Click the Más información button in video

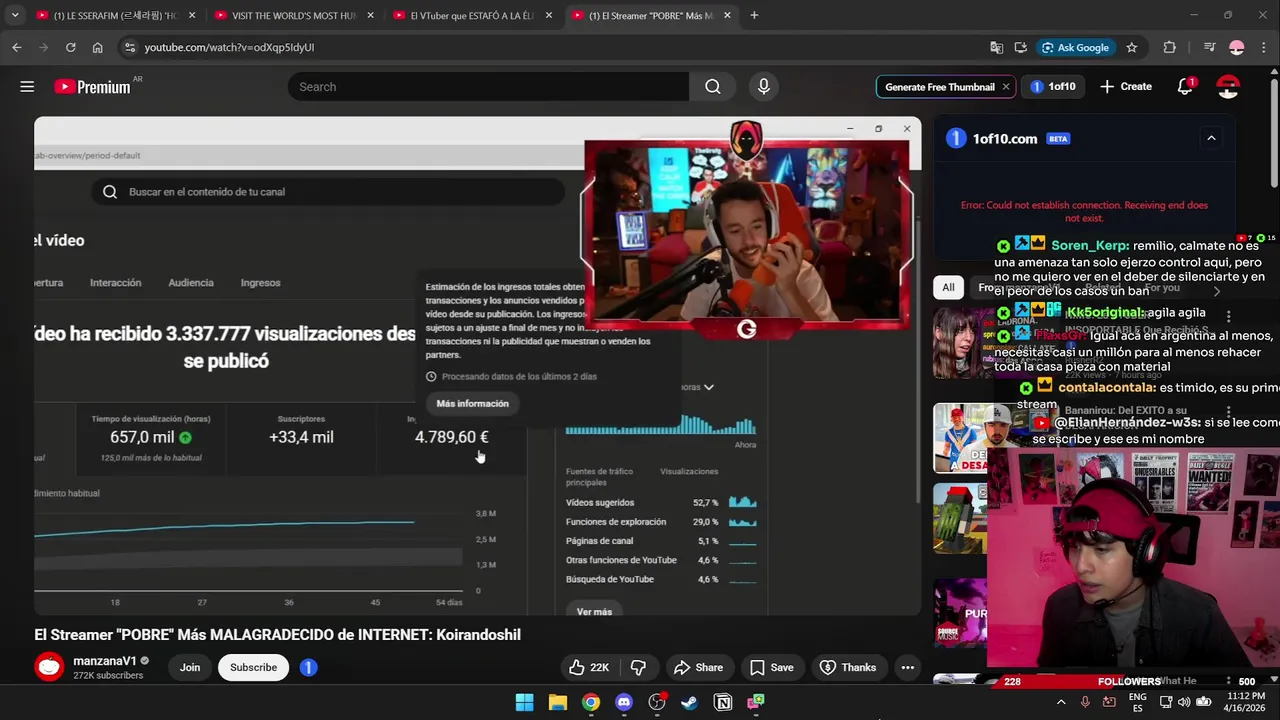[473, 403]
